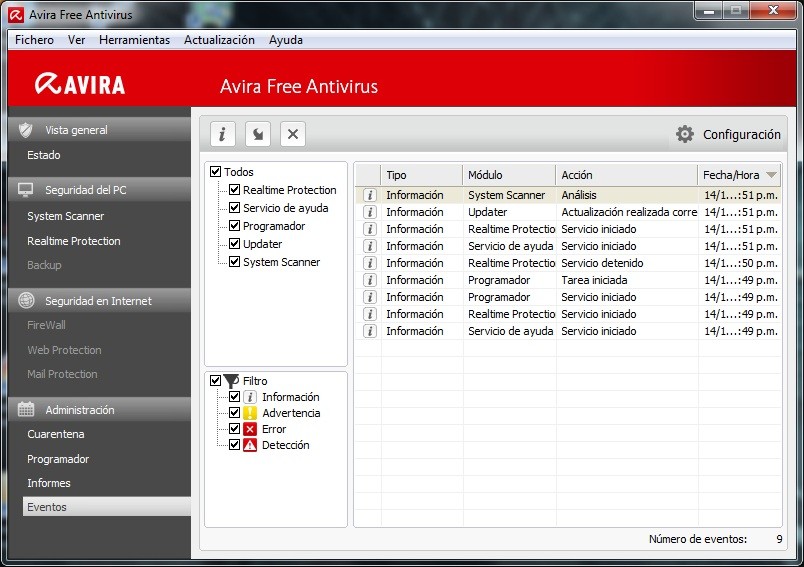Open System Scanner in the sidebar
804x567 pixels.
[x=66, y=216]
